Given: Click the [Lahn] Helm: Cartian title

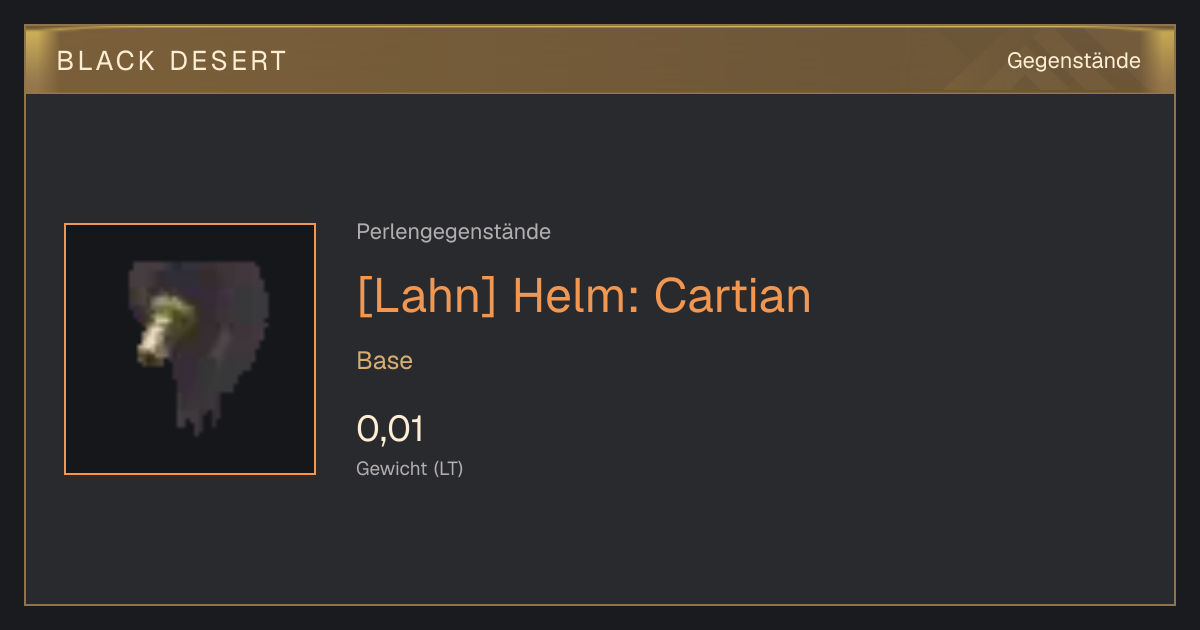Looking at the screenshot, I should tap(584, 296).
